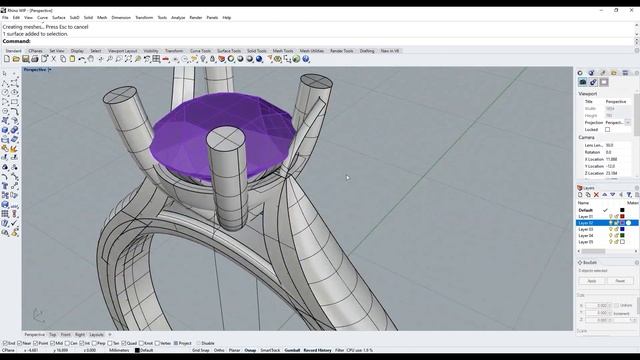
Task: Select Layer 05 row in layers list
Action: 607,242
